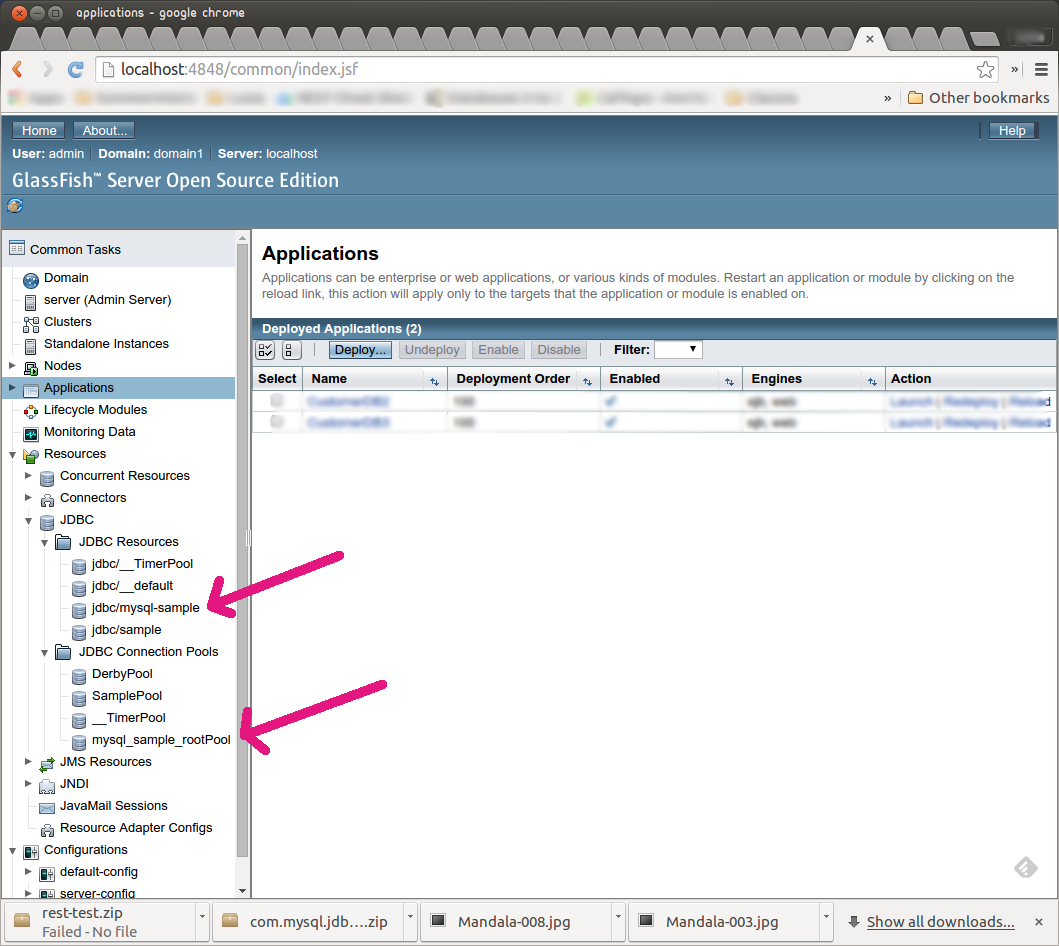Open the Filter dropdown
The width and height of the screenshot is (1059, 946).
pos(678,349)
